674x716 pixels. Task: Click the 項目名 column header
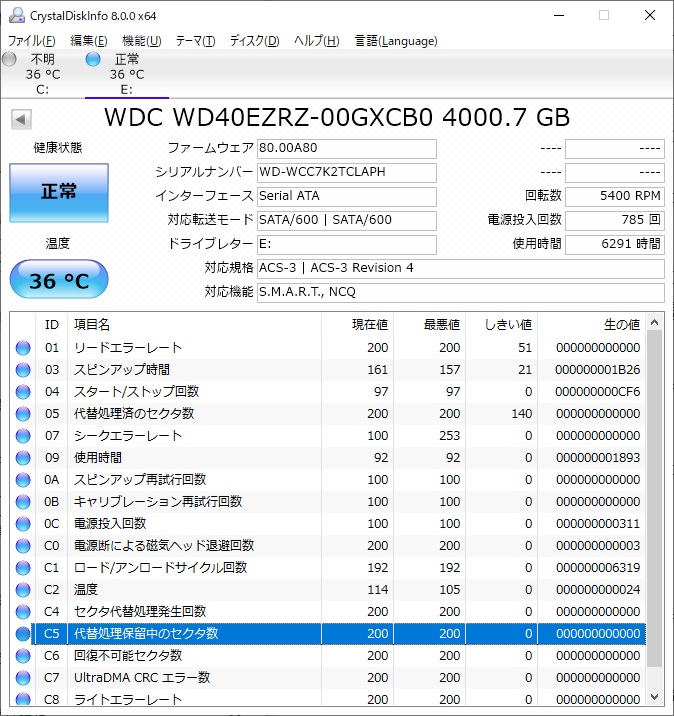click(x=195, y=325)
